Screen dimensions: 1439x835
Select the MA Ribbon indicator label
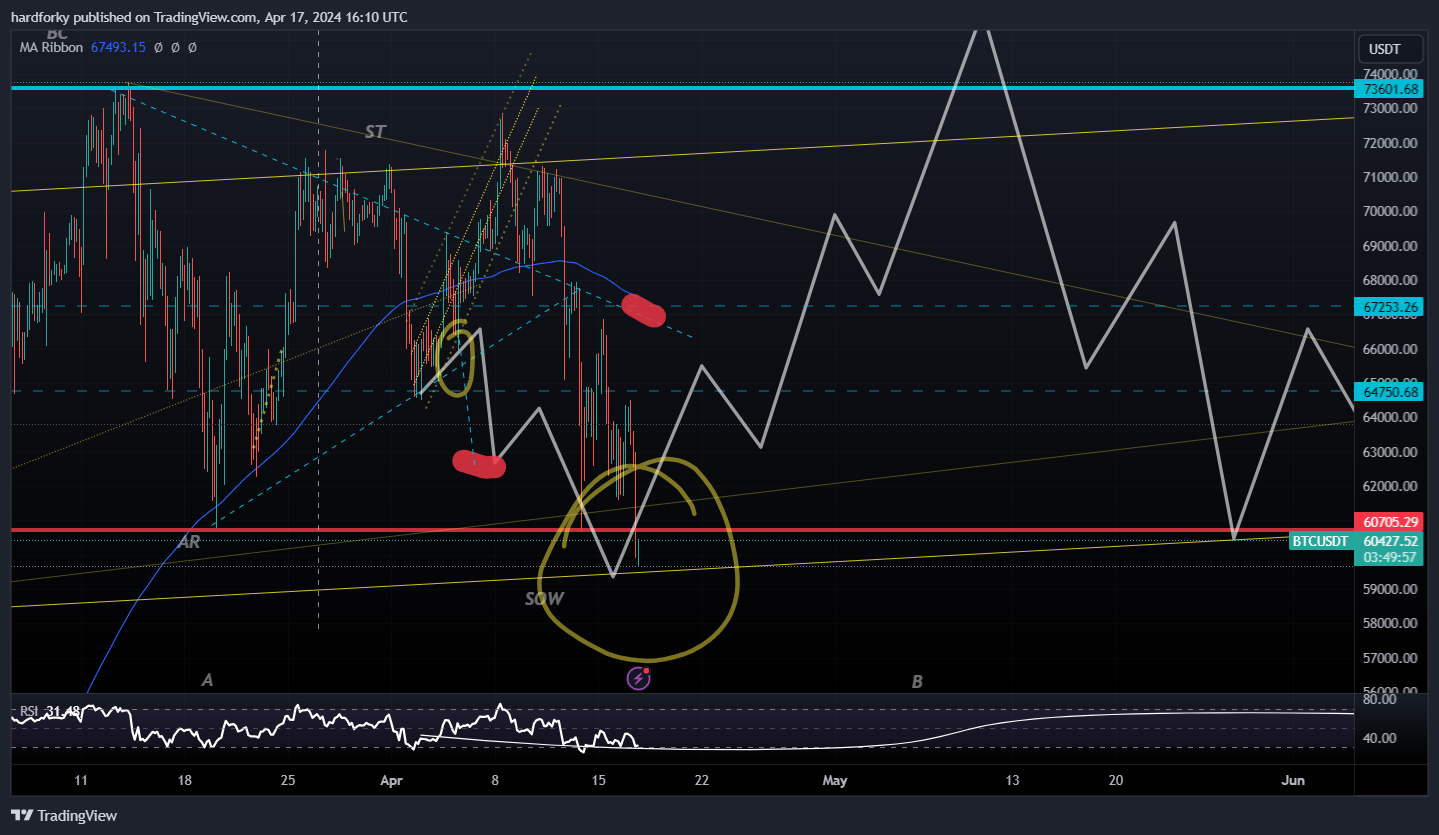52,47
